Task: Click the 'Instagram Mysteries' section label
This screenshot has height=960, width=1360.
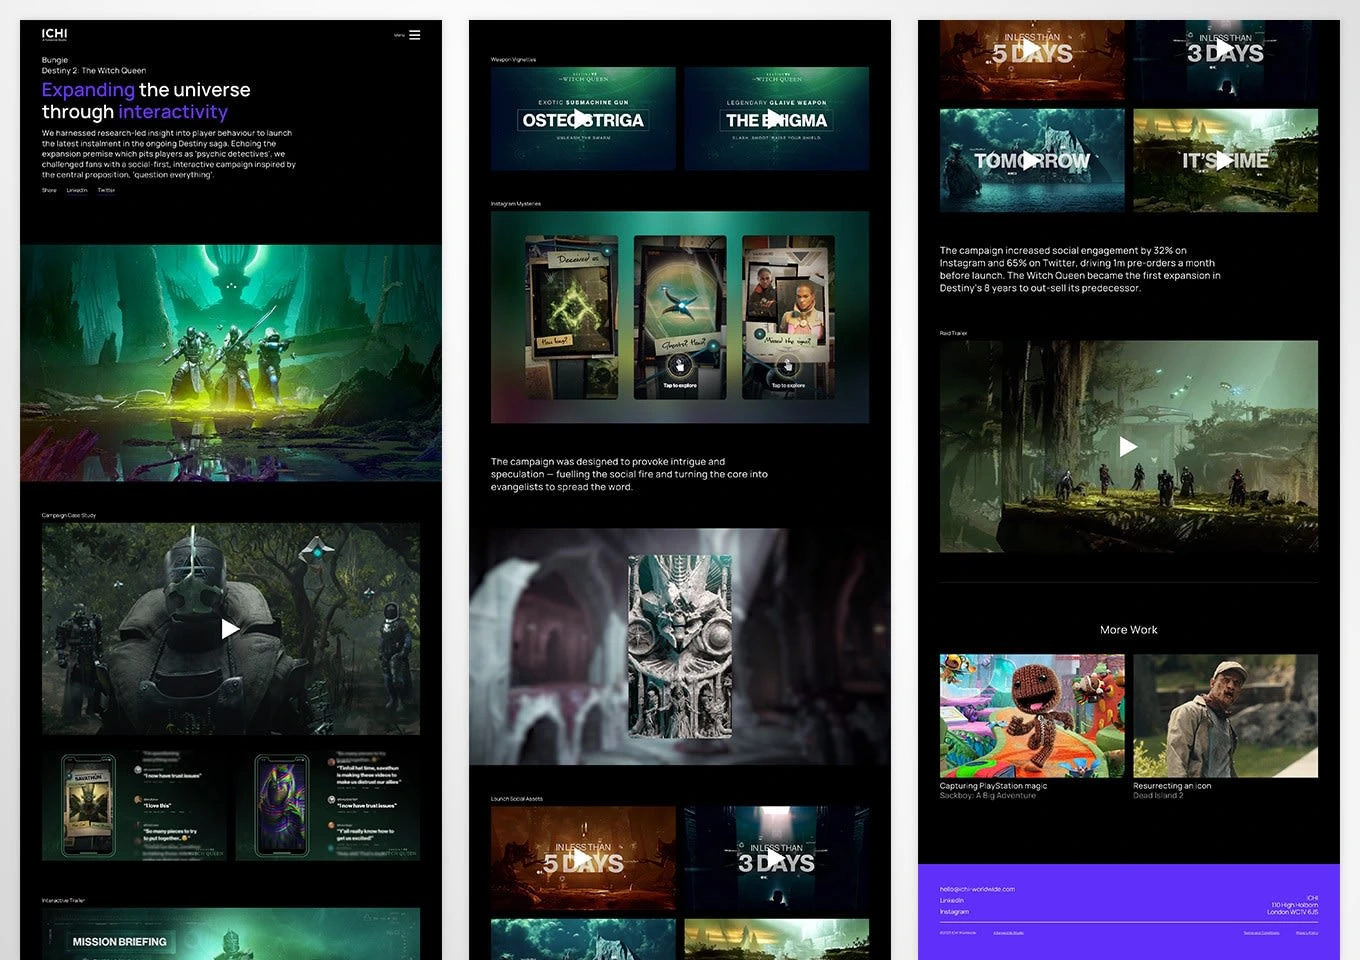Action: point(516,204)
